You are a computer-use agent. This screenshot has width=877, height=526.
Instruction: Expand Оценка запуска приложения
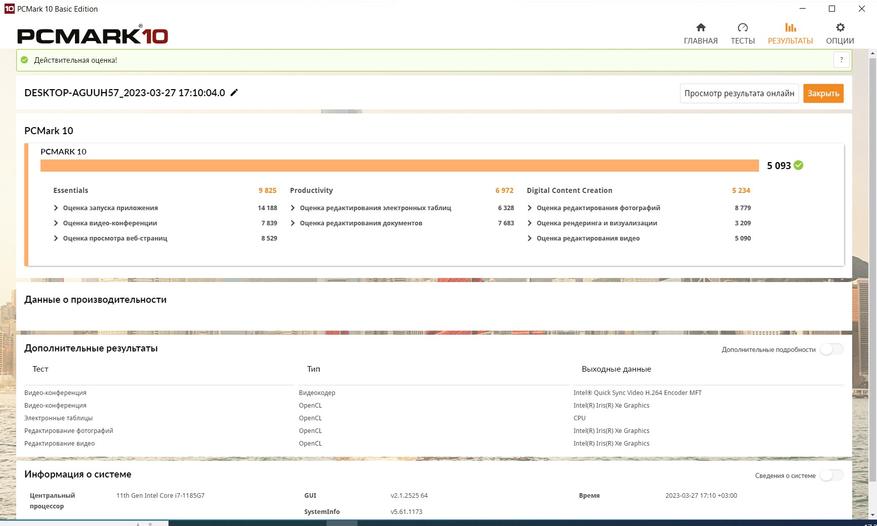[x=55, y=208]
